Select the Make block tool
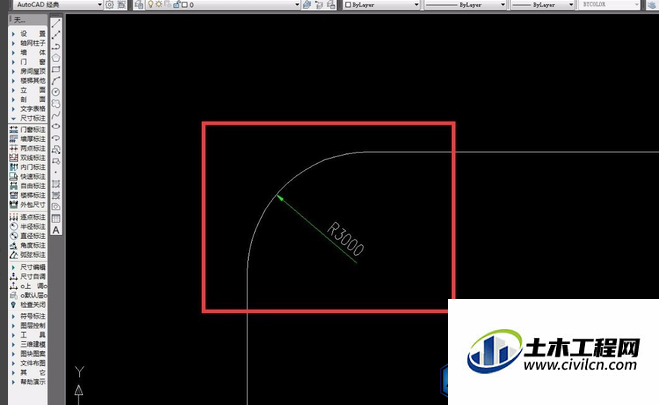Image resolution: width=659 pixels, height=405 pixels. point(56,161)
